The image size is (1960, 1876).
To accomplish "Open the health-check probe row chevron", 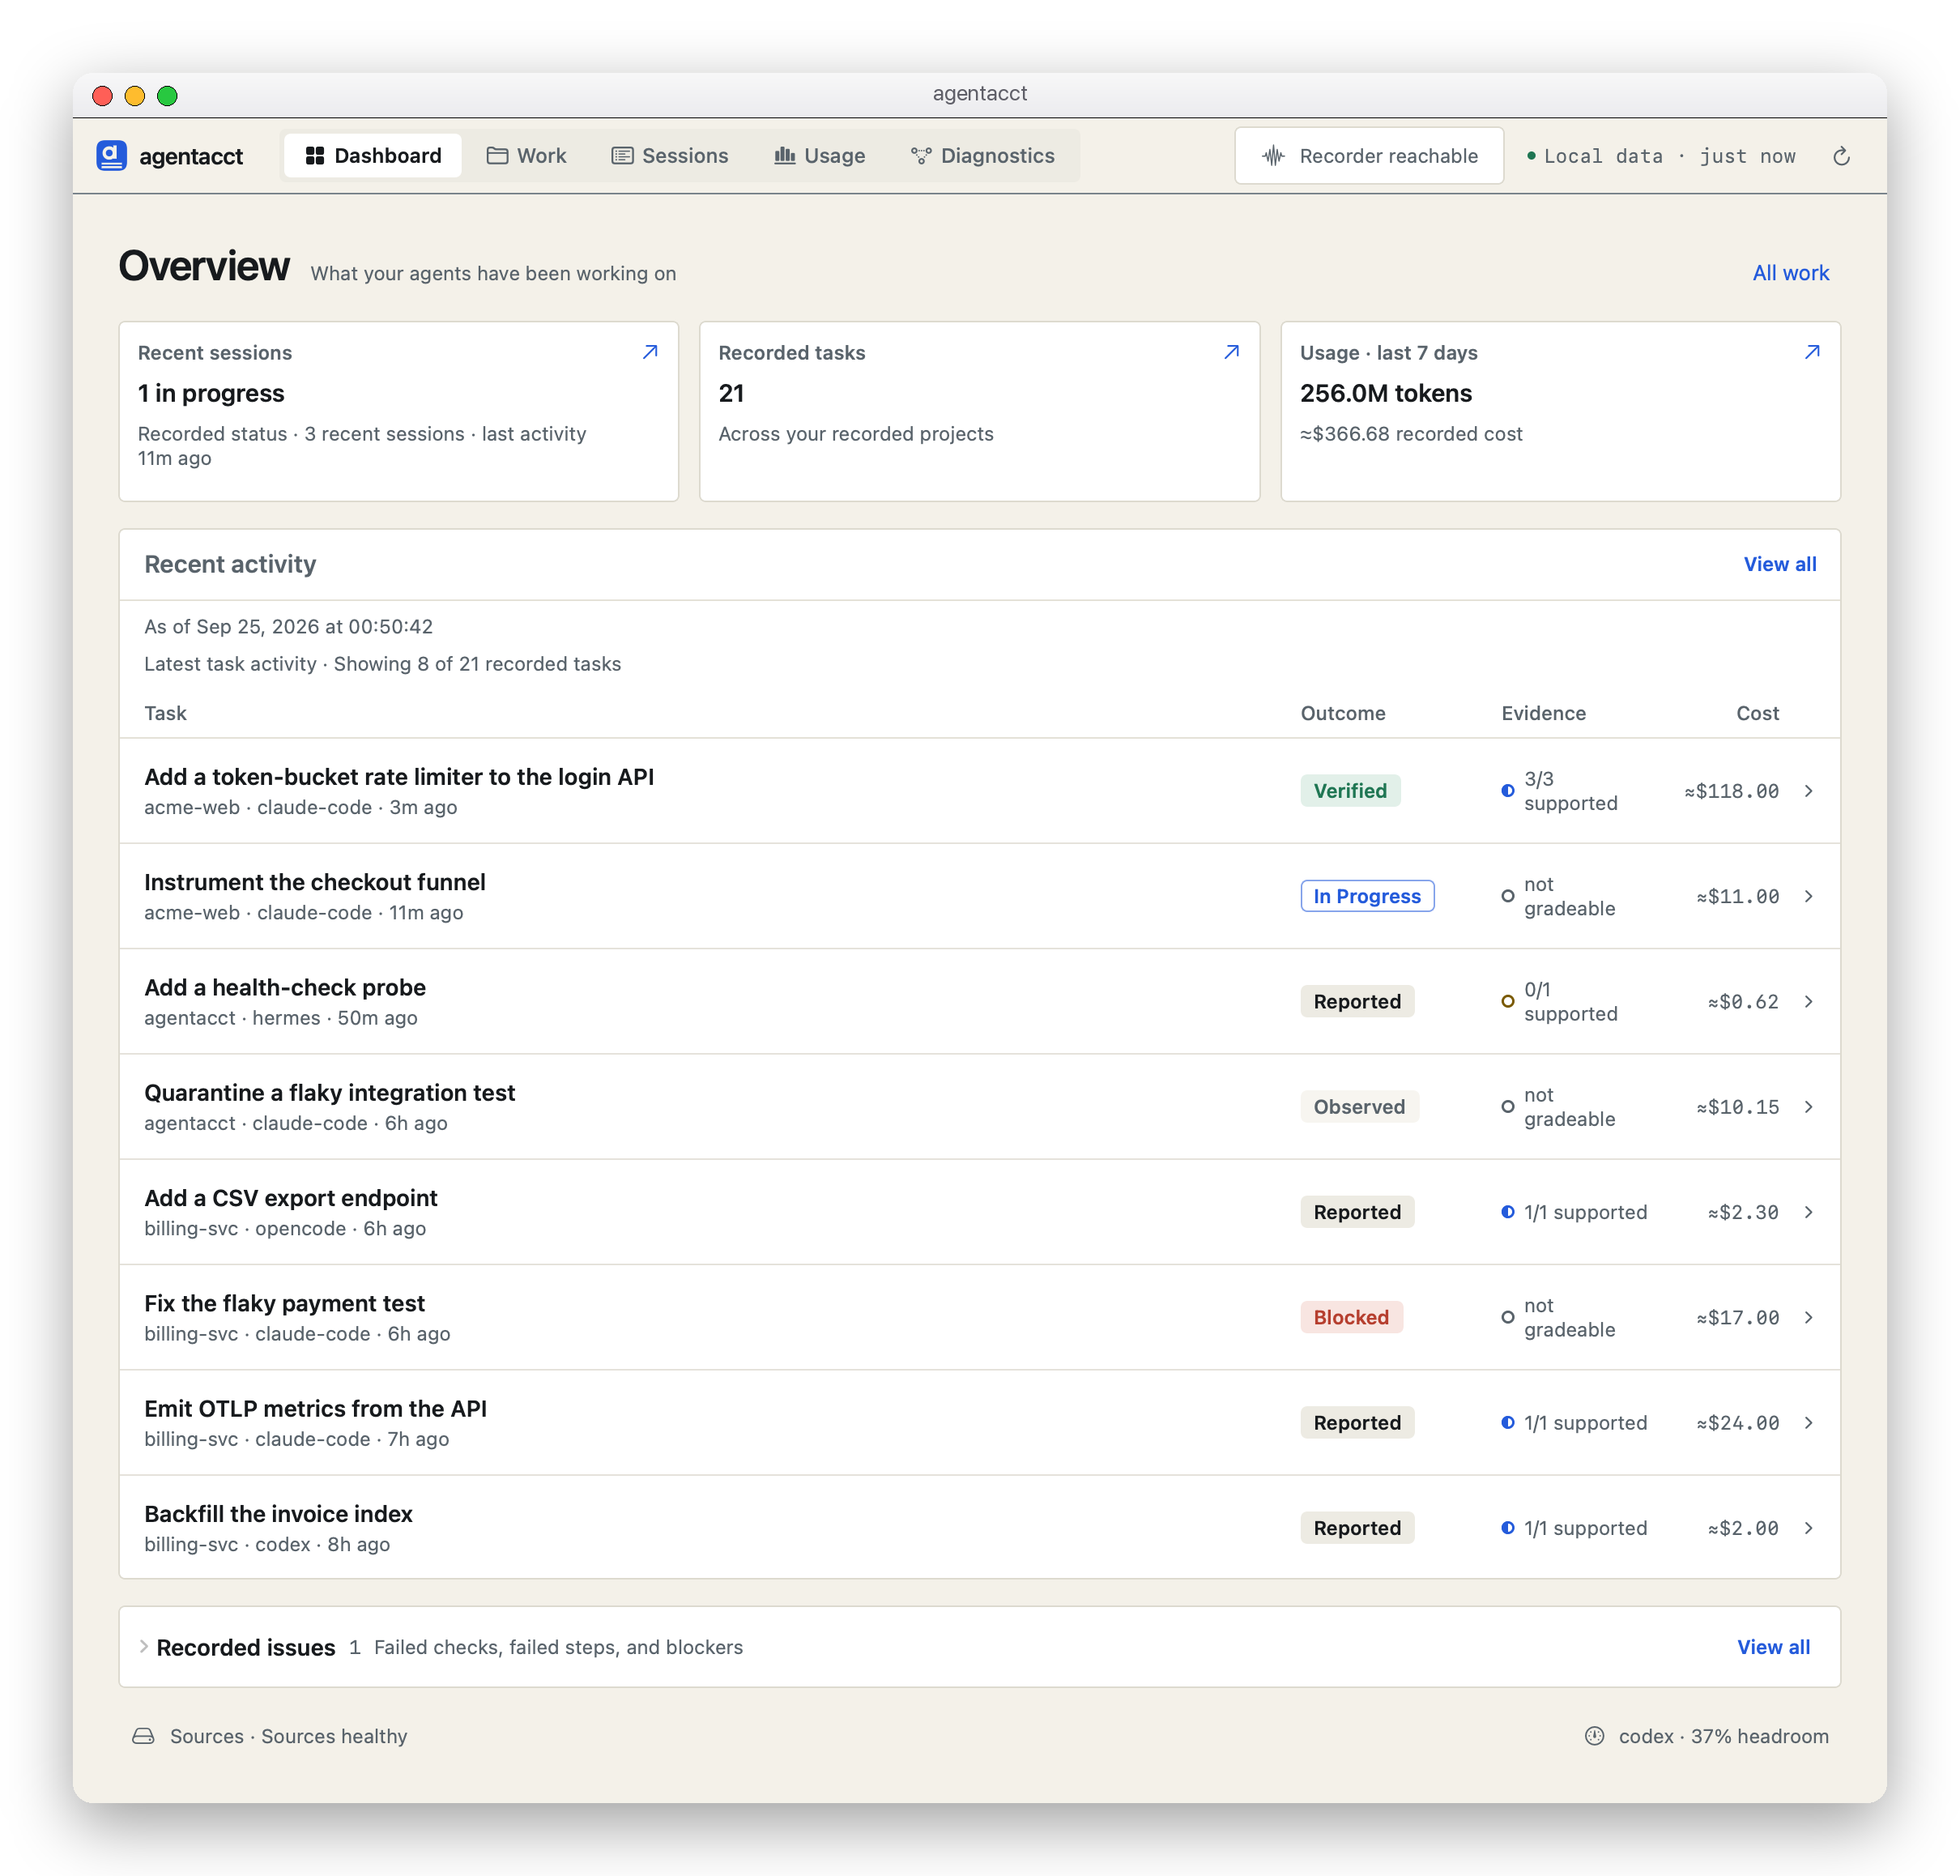I will [x=1809, y=1001].
